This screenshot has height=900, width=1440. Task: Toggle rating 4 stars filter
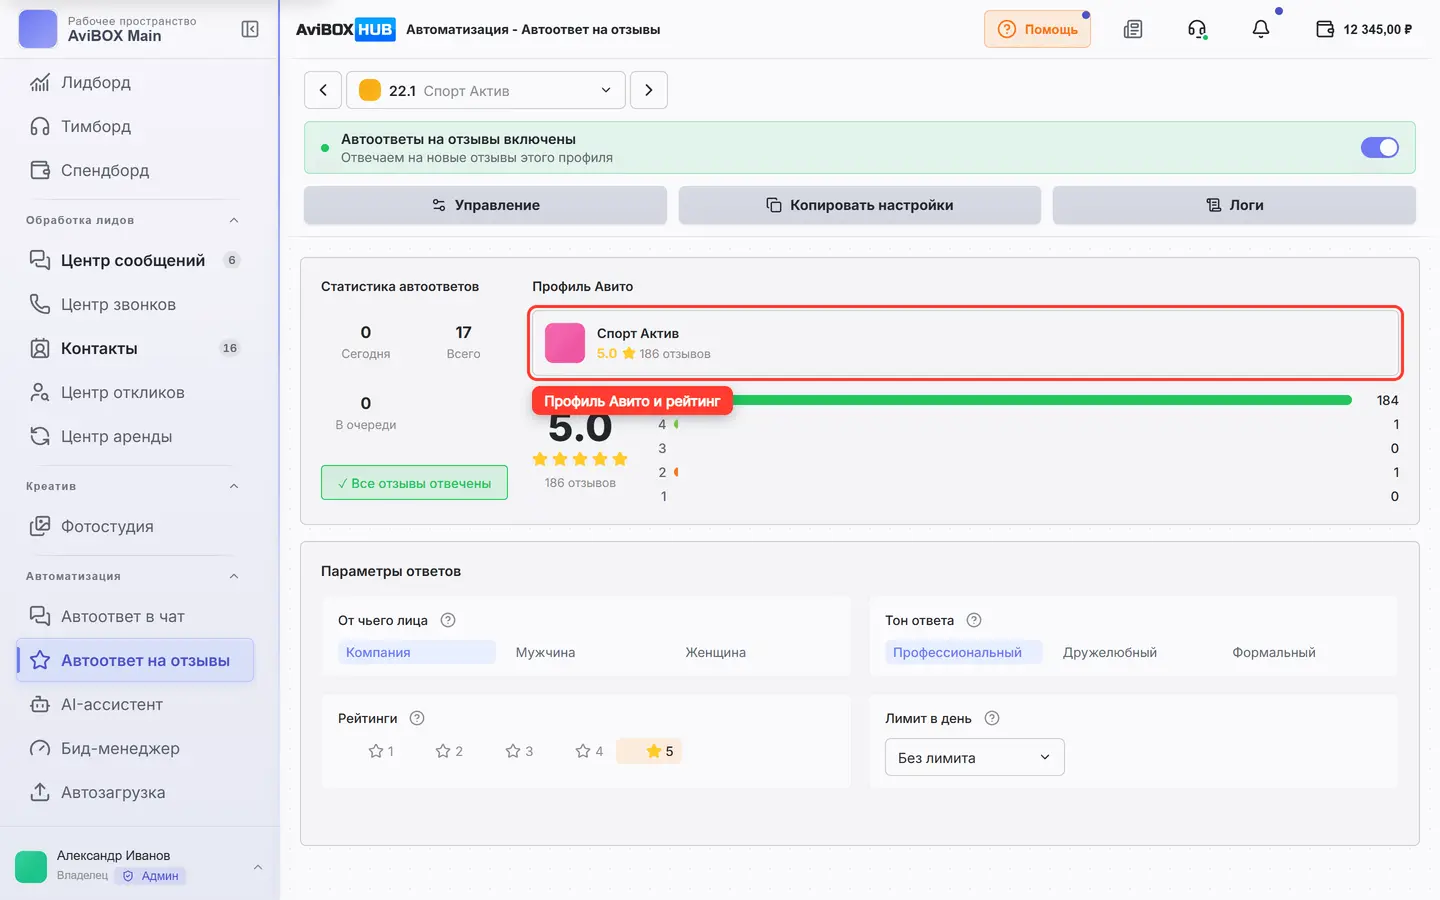tap(589, 751)
